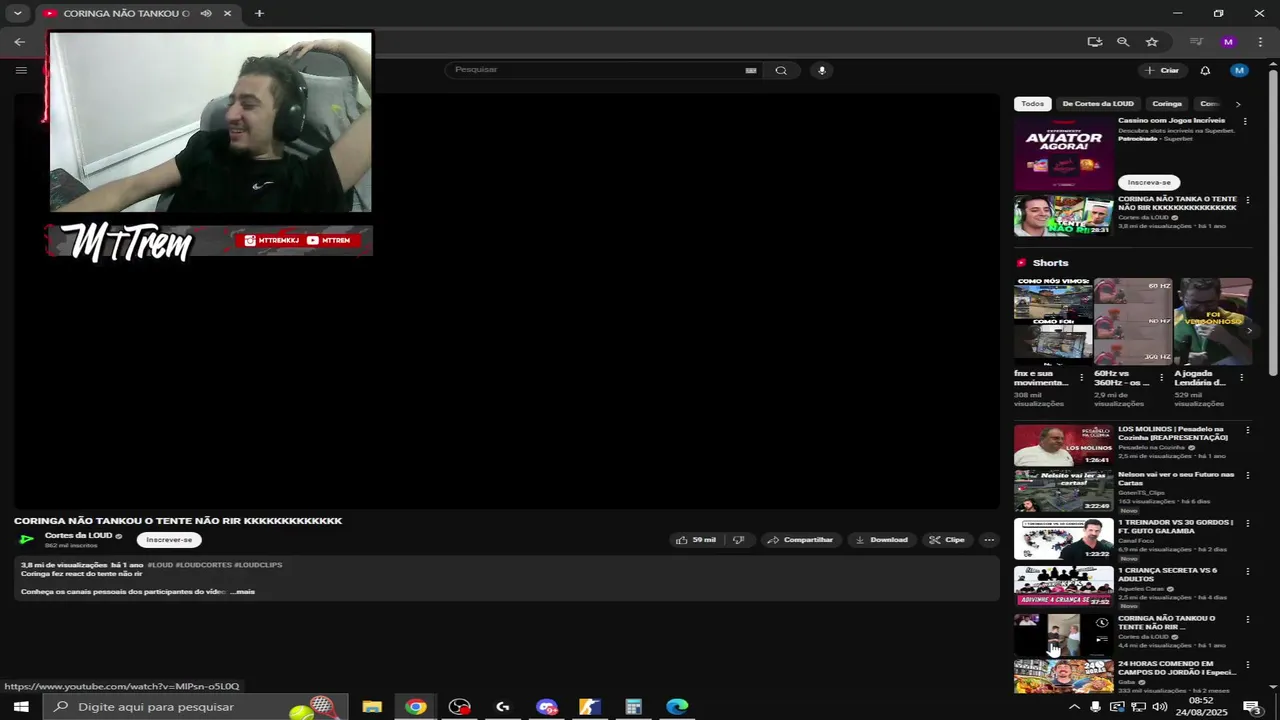Click the Windows Start button
Viewport: 1280px width, 720px height.
pos(21,707)
